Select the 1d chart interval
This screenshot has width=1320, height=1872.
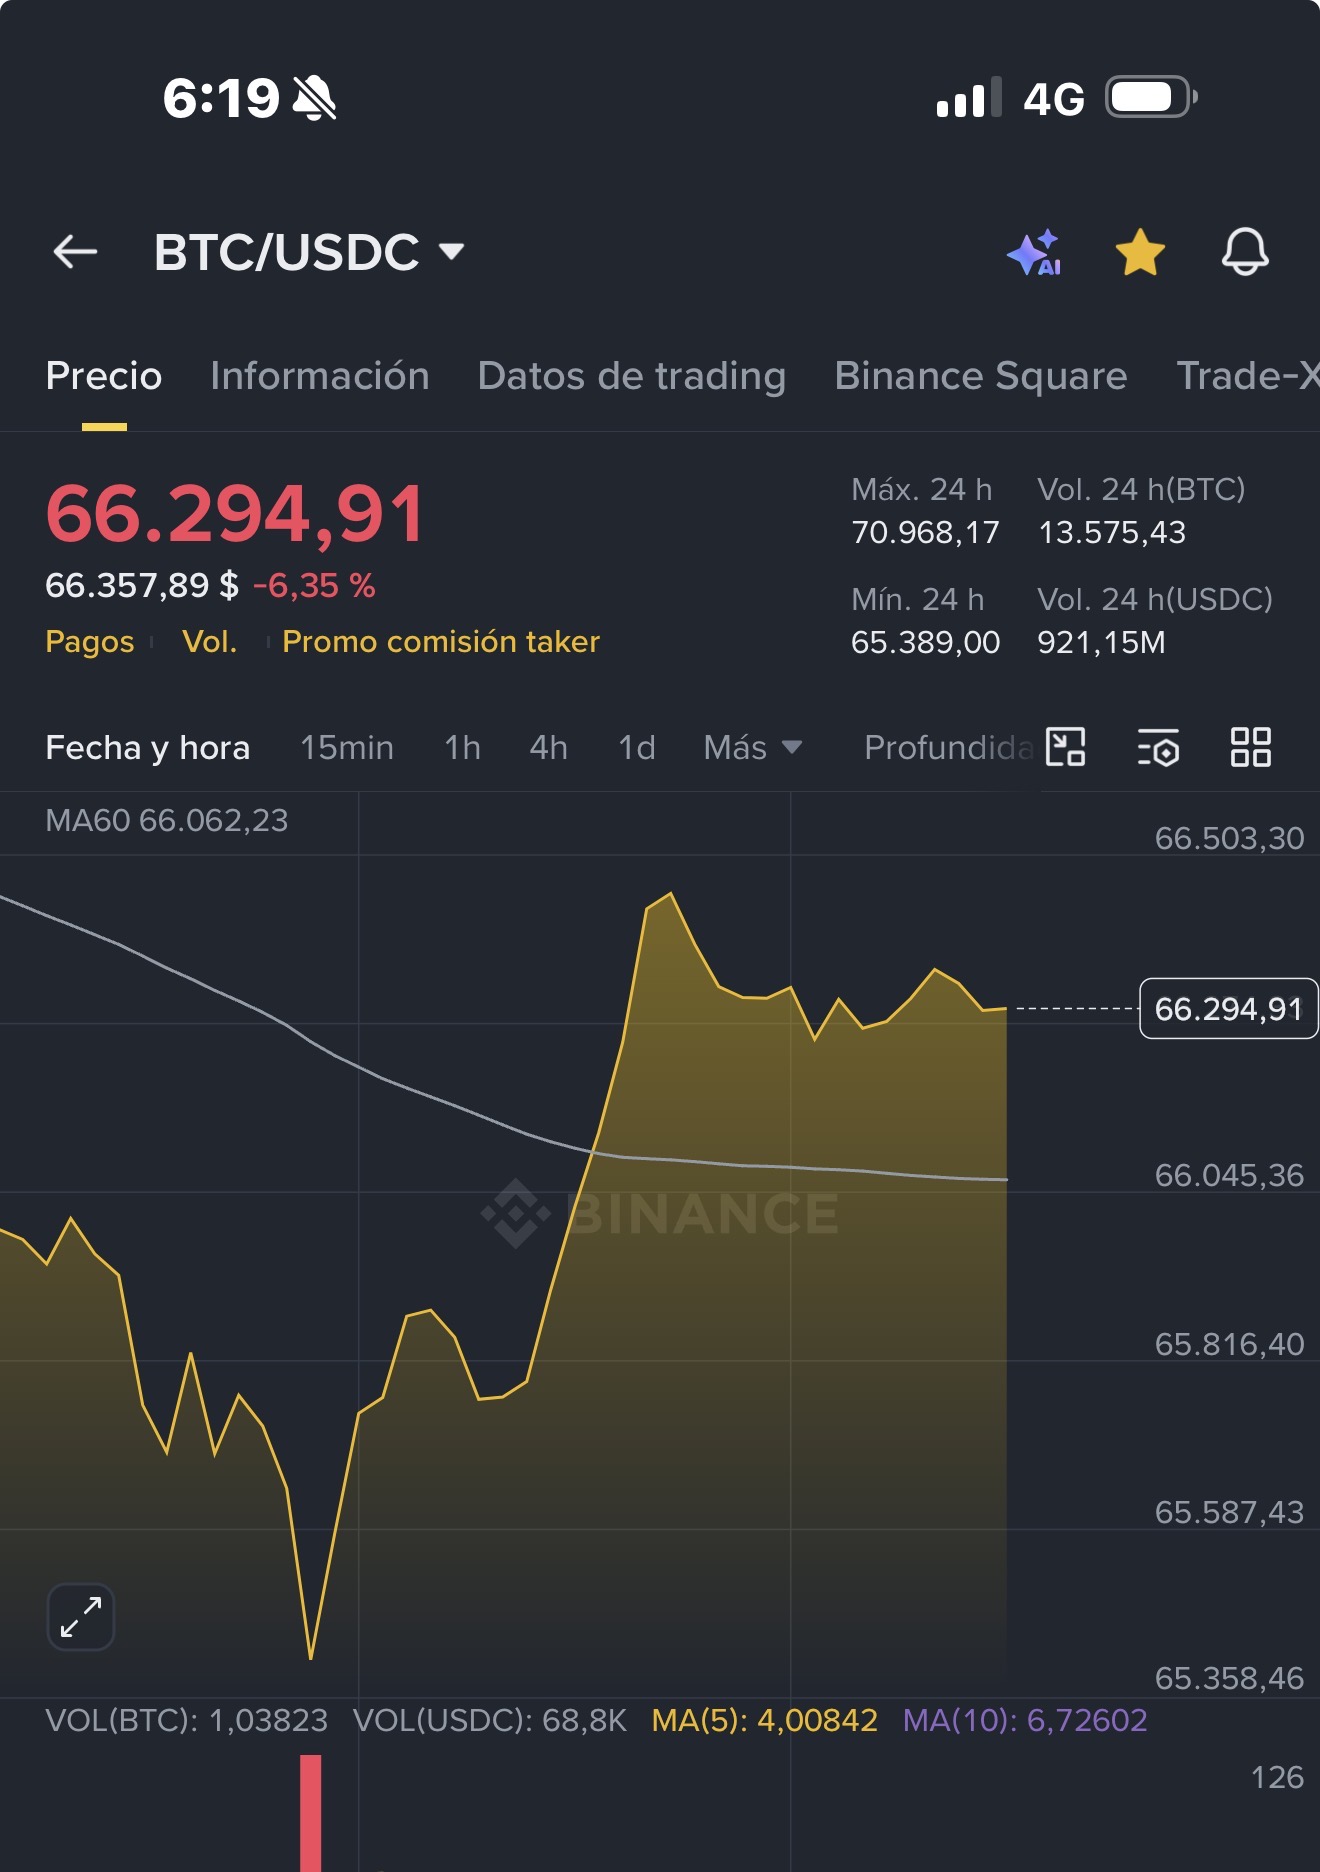[637, 748]
